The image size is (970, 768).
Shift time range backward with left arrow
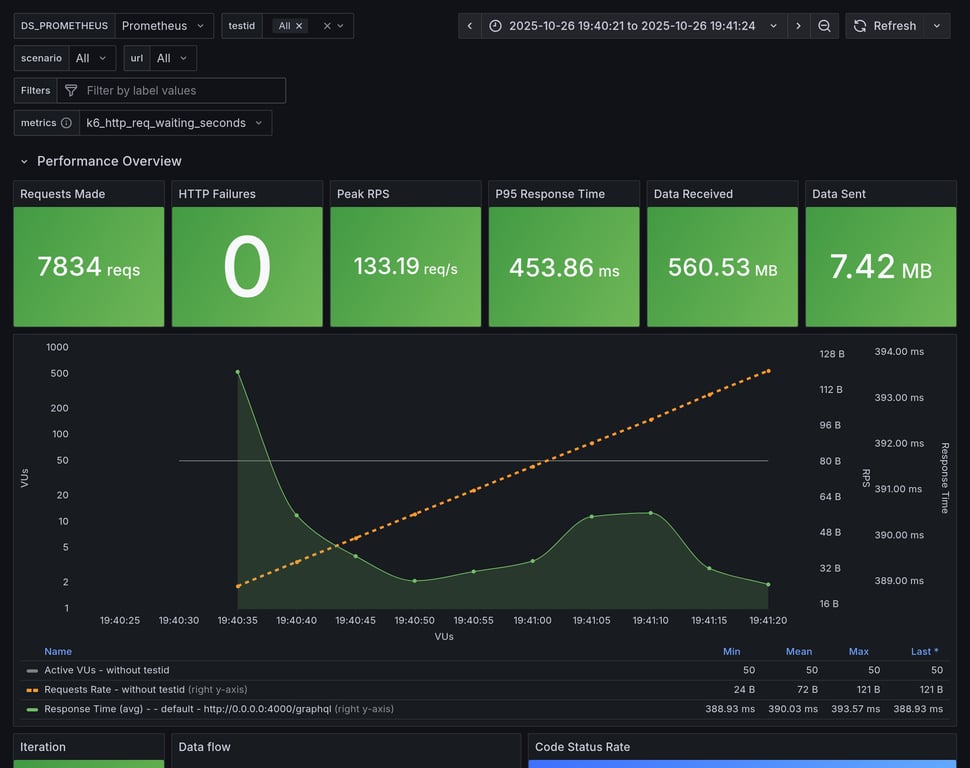(x=470, y=26)
